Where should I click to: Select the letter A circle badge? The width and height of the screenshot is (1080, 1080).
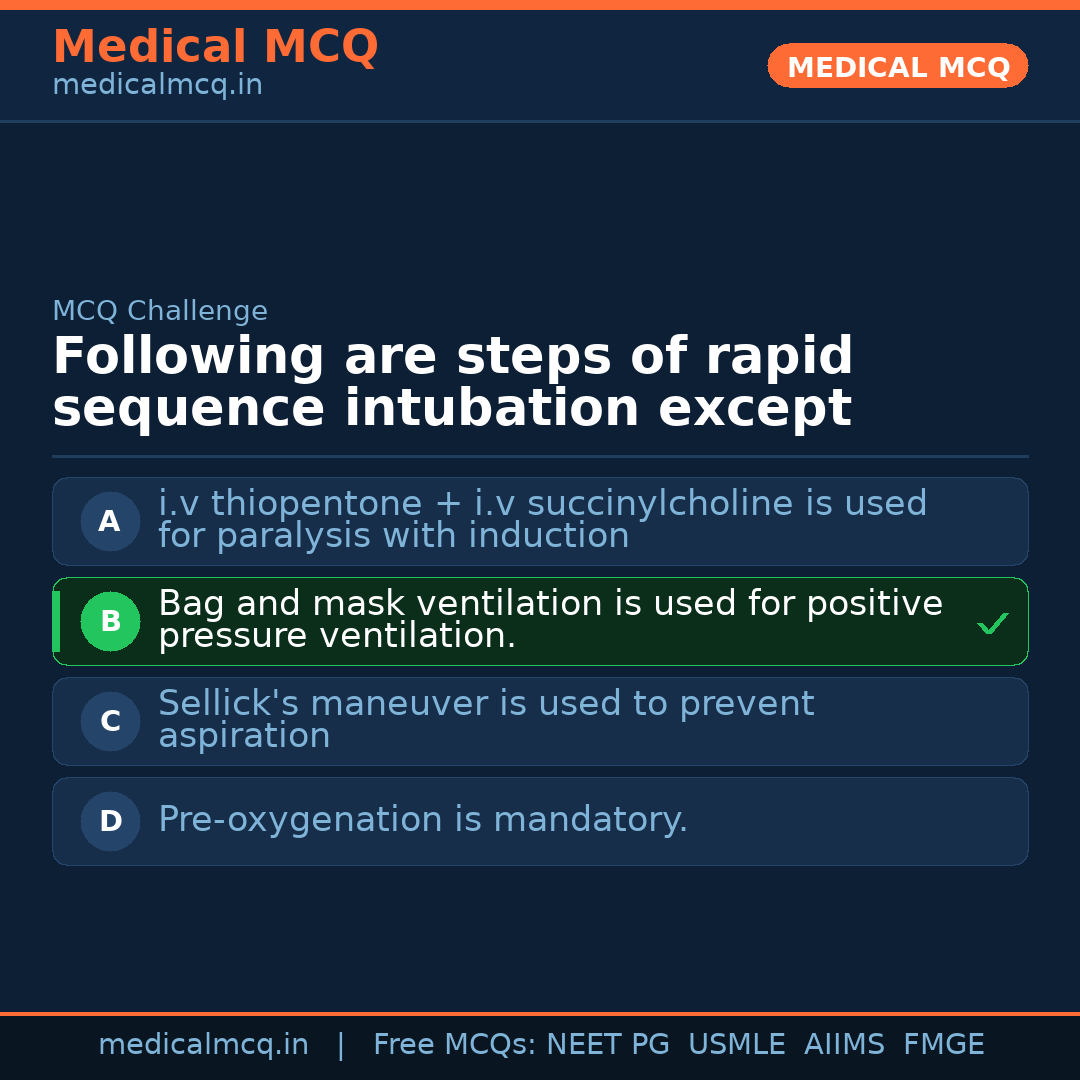point(110,521)
